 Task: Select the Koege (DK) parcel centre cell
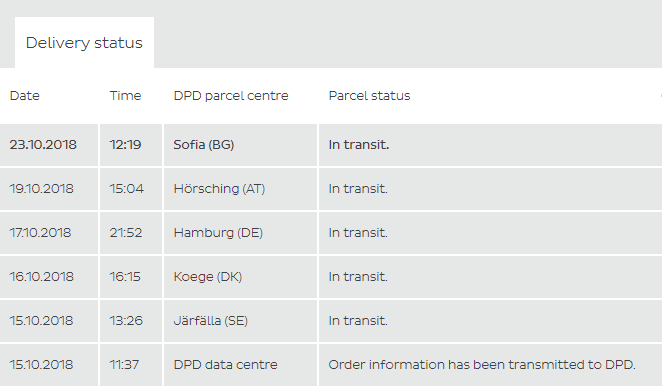point(240,277)
